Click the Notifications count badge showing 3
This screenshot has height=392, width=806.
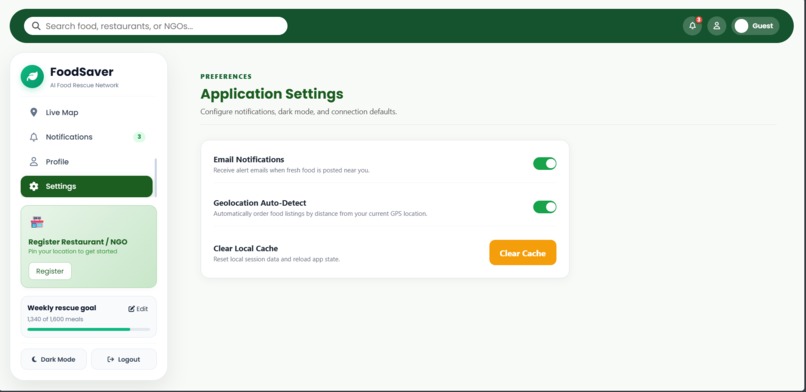[139, 137]
